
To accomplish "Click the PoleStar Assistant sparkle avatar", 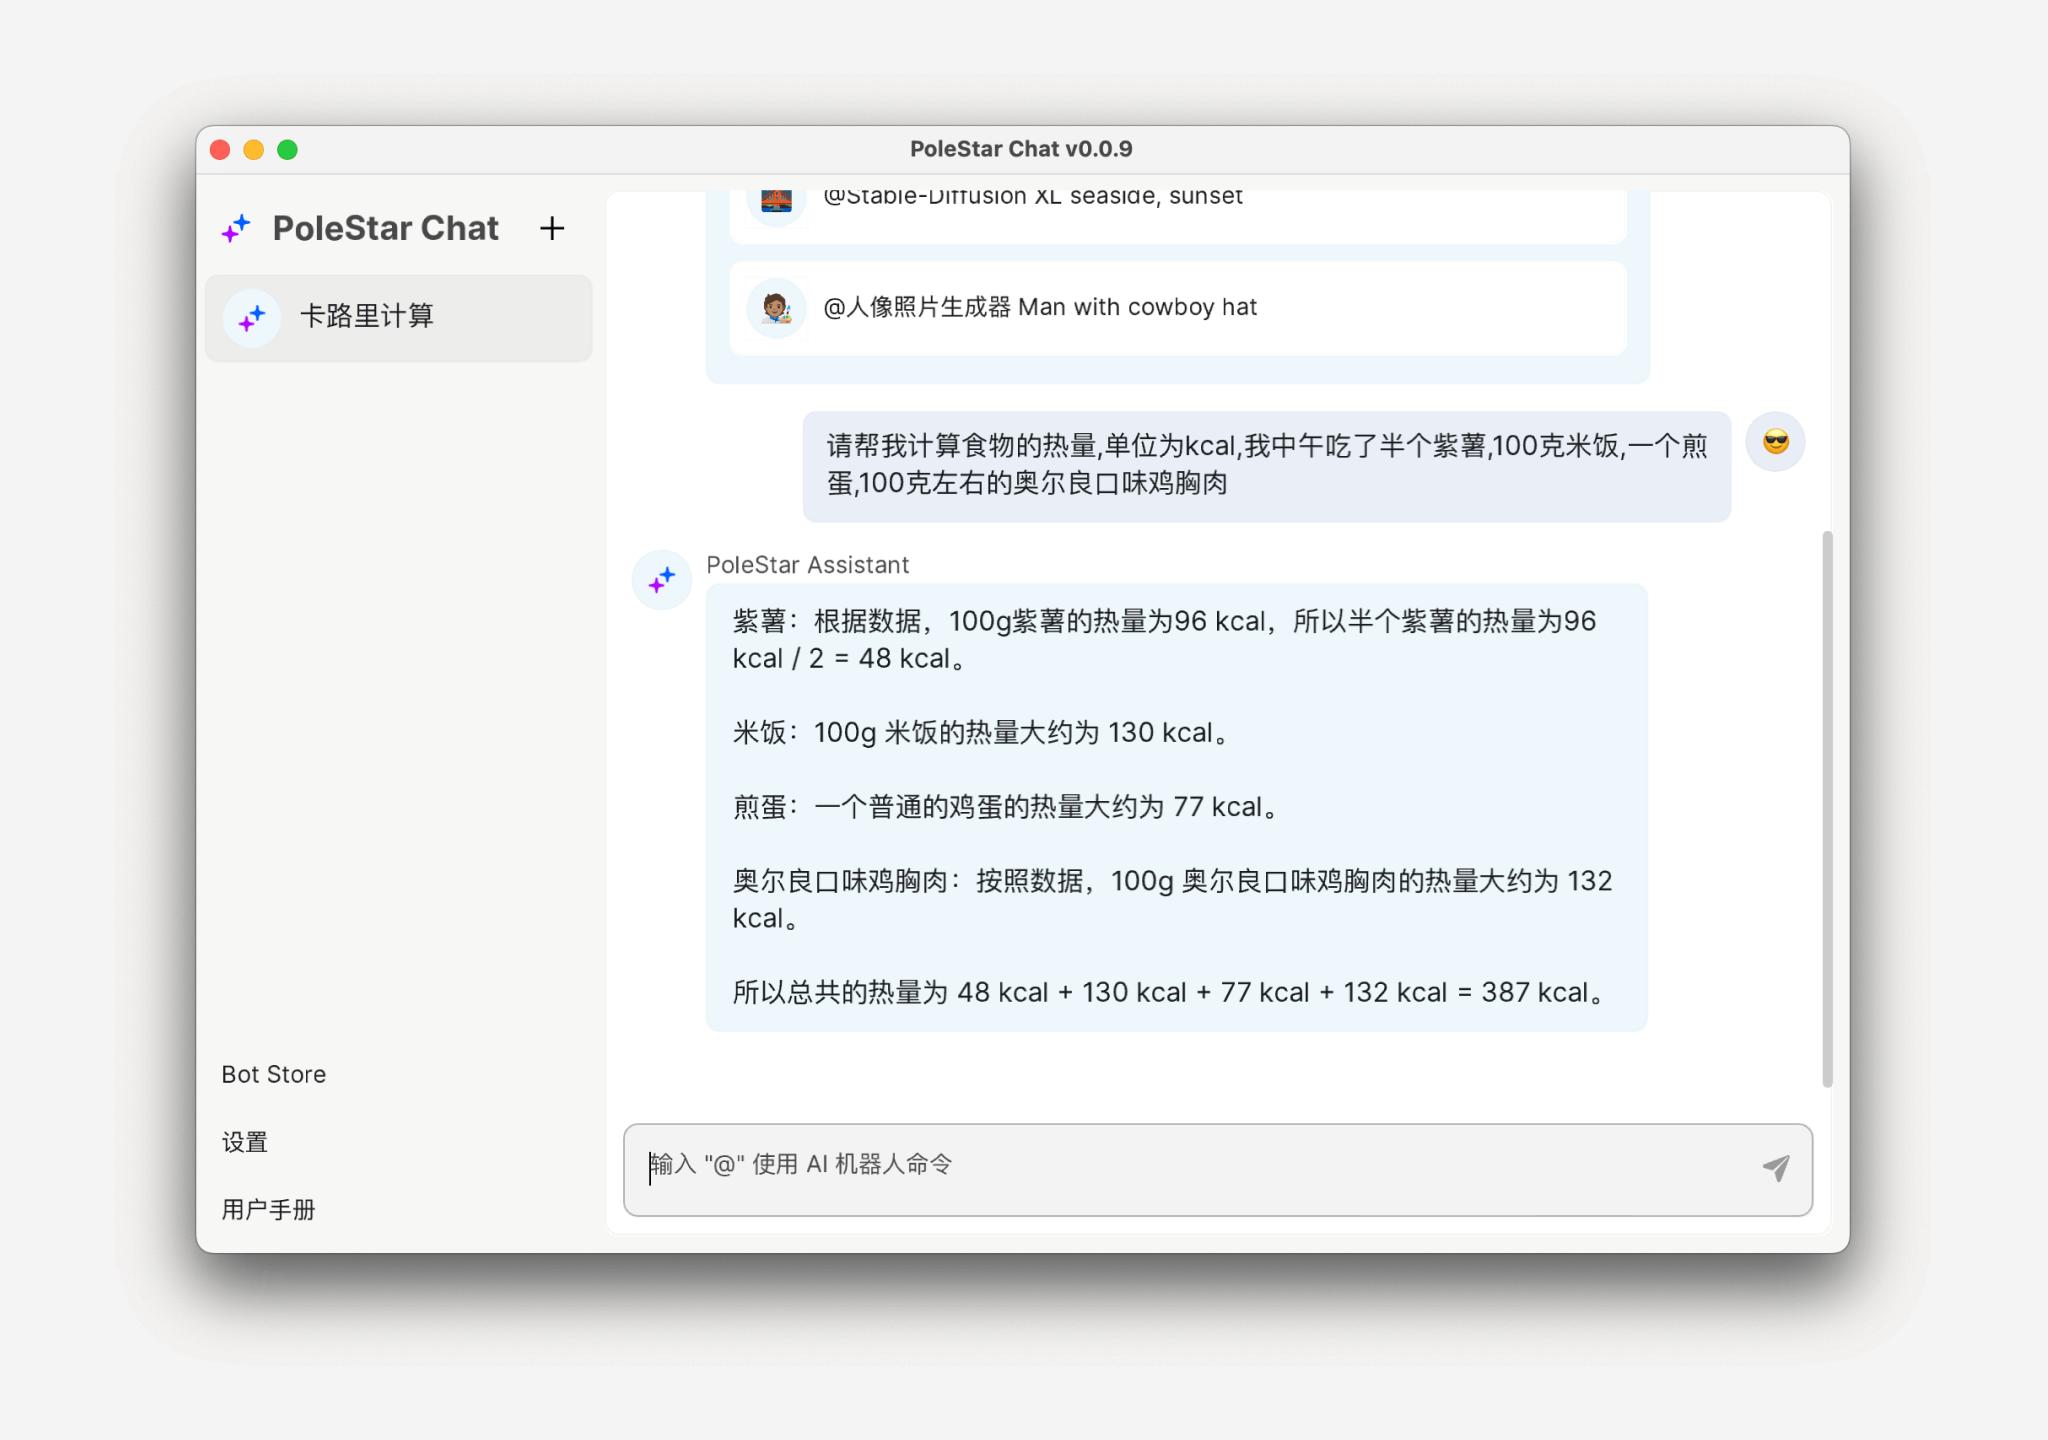I will pos(662,579).
